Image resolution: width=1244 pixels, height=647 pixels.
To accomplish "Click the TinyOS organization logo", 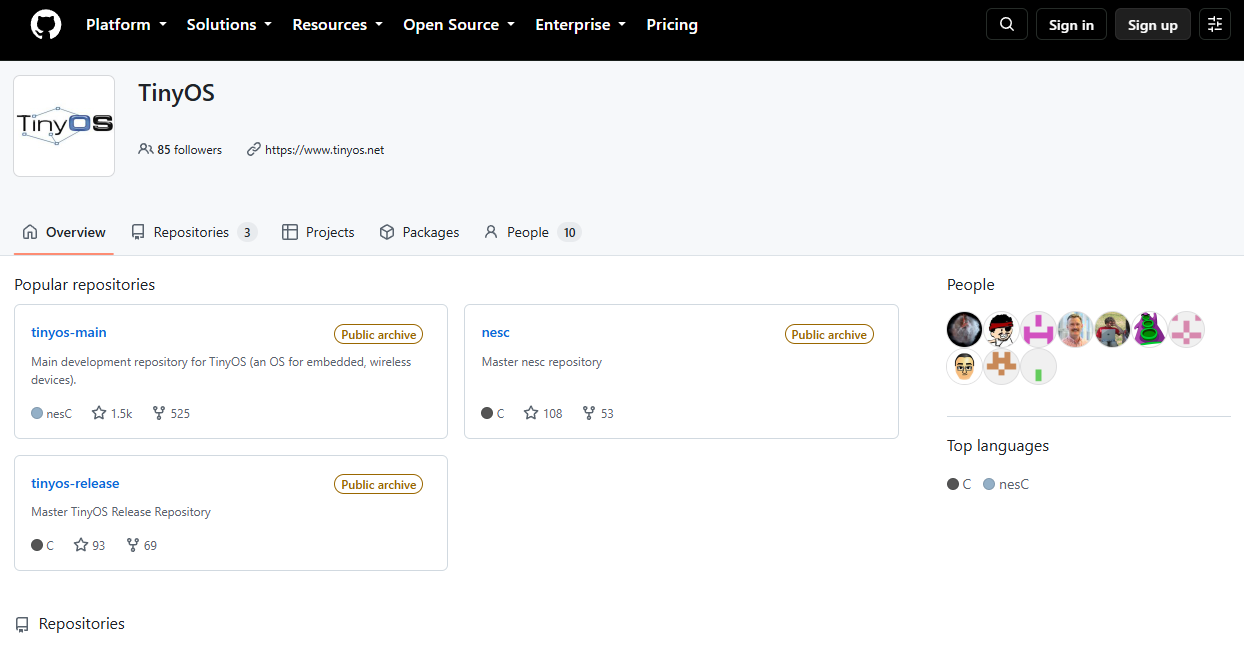I will coord(64,126).
